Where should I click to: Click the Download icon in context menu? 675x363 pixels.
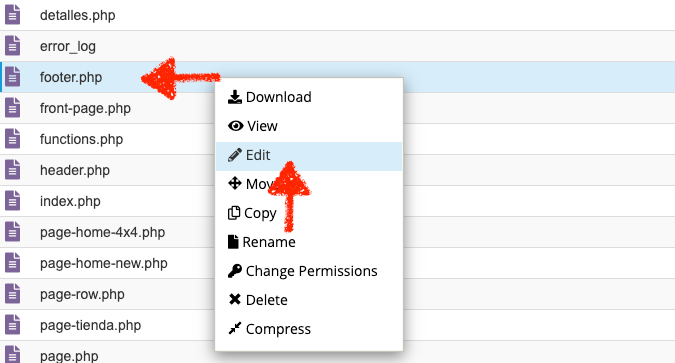coord(235,97)
